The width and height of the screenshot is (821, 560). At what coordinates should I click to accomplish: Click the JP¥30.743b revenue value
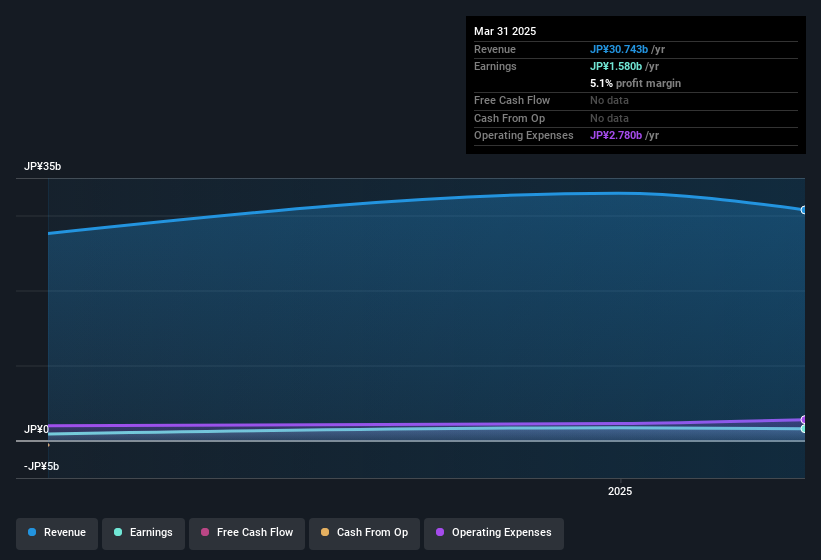(x=619, y=49)
